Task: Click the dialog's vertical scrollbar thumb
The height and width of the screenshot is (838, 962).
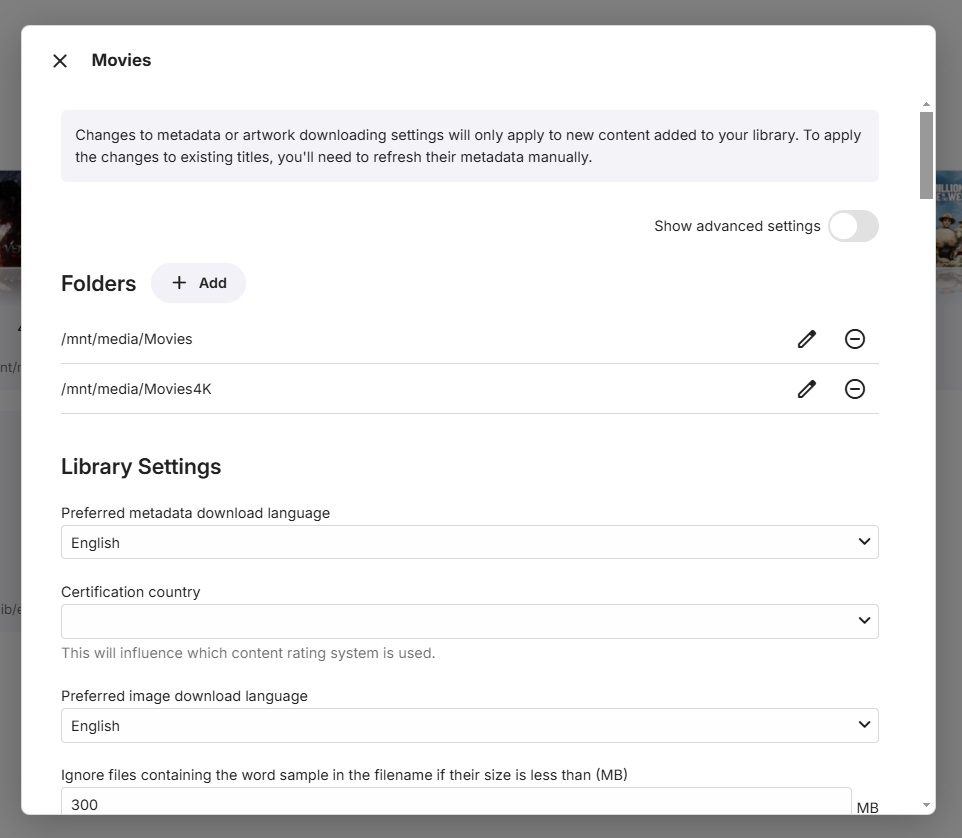Action: pyautogui.click(x=926, y=155)
